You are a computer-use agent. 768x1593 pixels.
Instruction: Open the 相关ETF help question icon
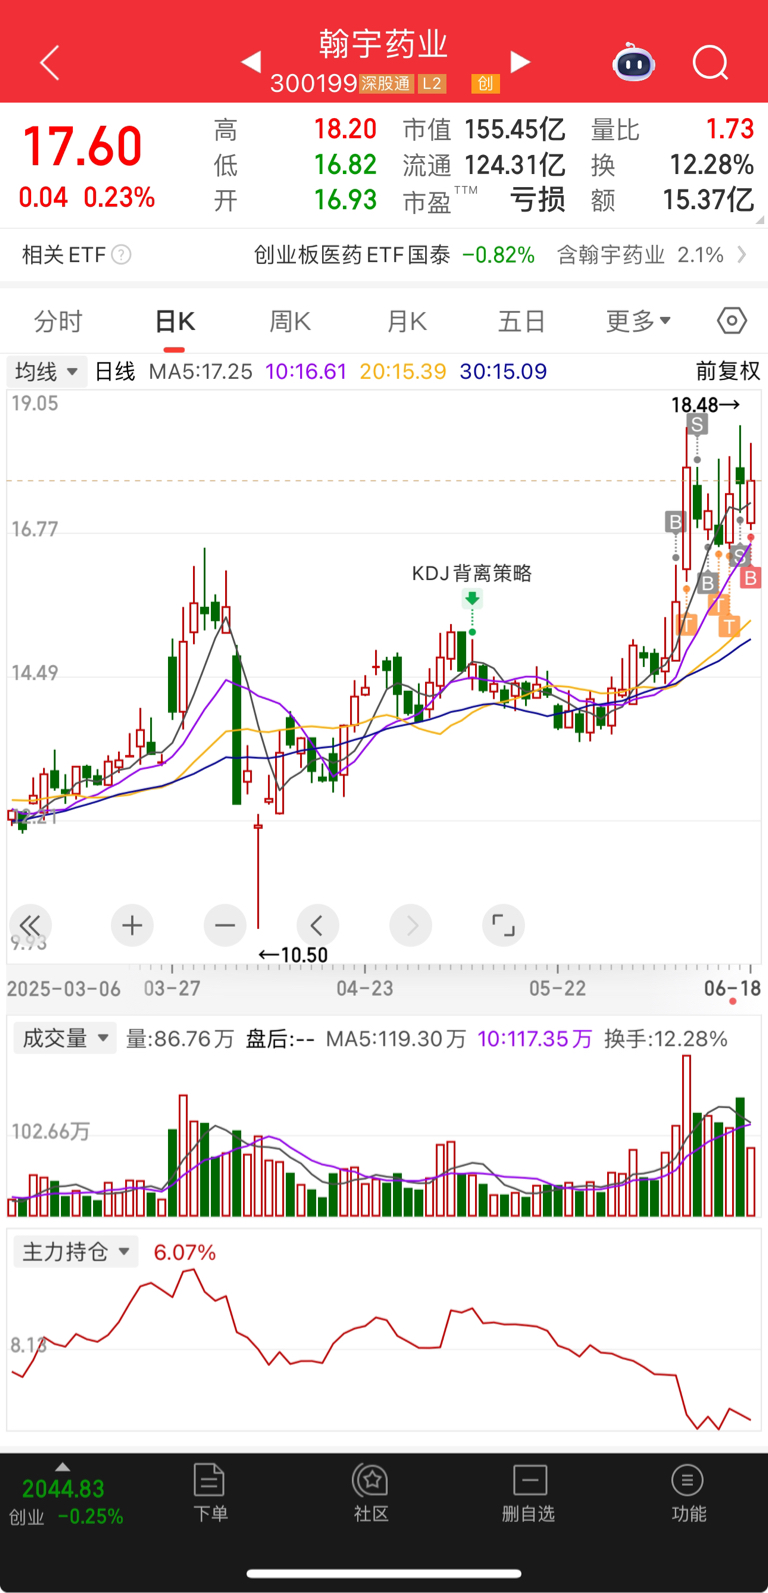(x=121, y=255)
